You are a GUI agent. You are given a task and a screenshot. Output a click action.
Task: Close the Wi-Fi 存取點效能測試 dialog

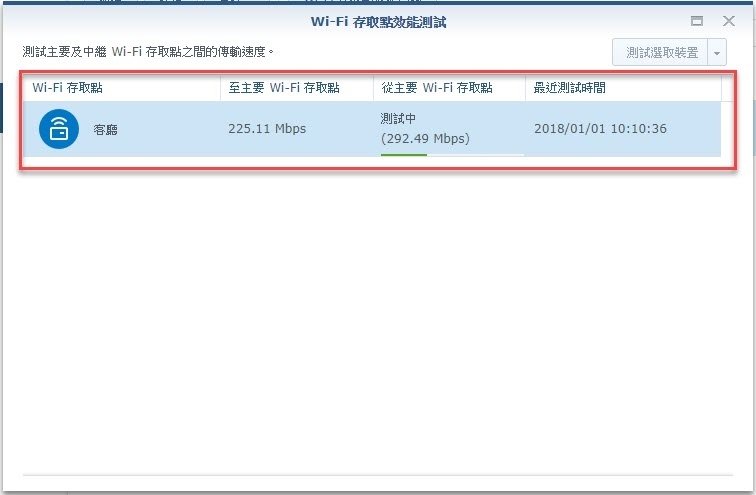729,21
